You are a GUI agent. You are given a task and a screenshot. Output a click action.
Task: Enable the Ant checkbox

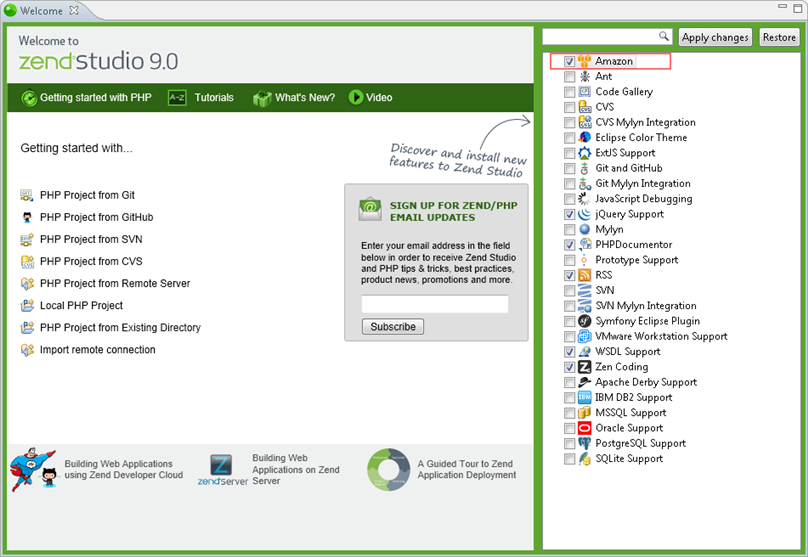coord(569,77)
